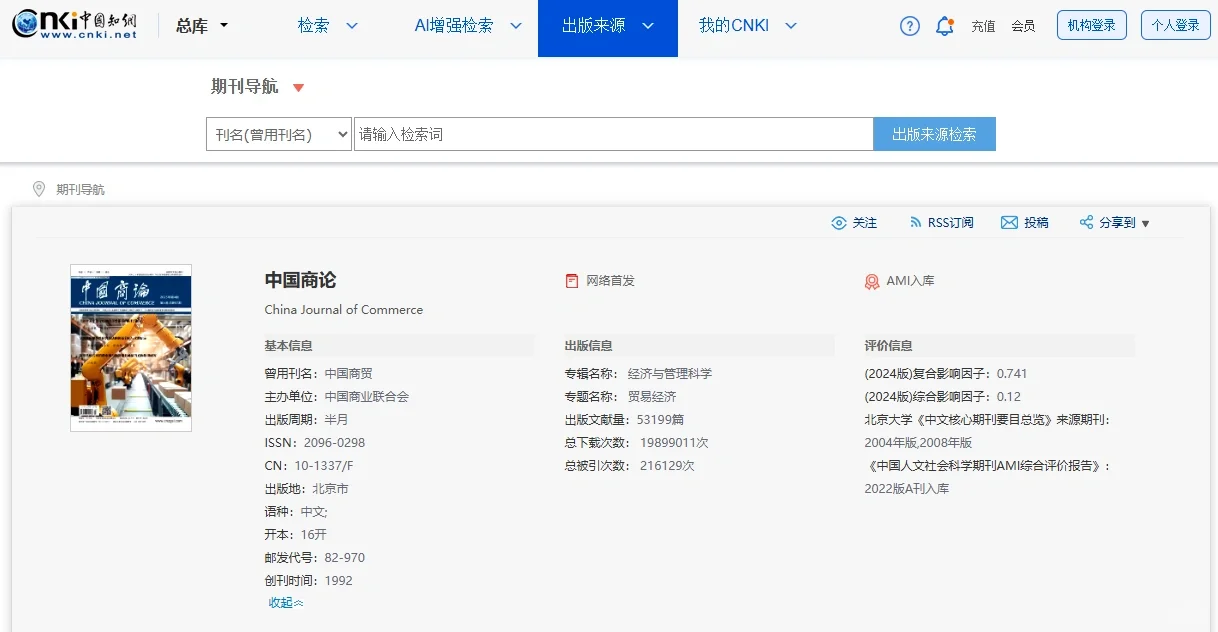
Task: Click the 充值 link
Action: pyautogui.click(x=983, y=26)
